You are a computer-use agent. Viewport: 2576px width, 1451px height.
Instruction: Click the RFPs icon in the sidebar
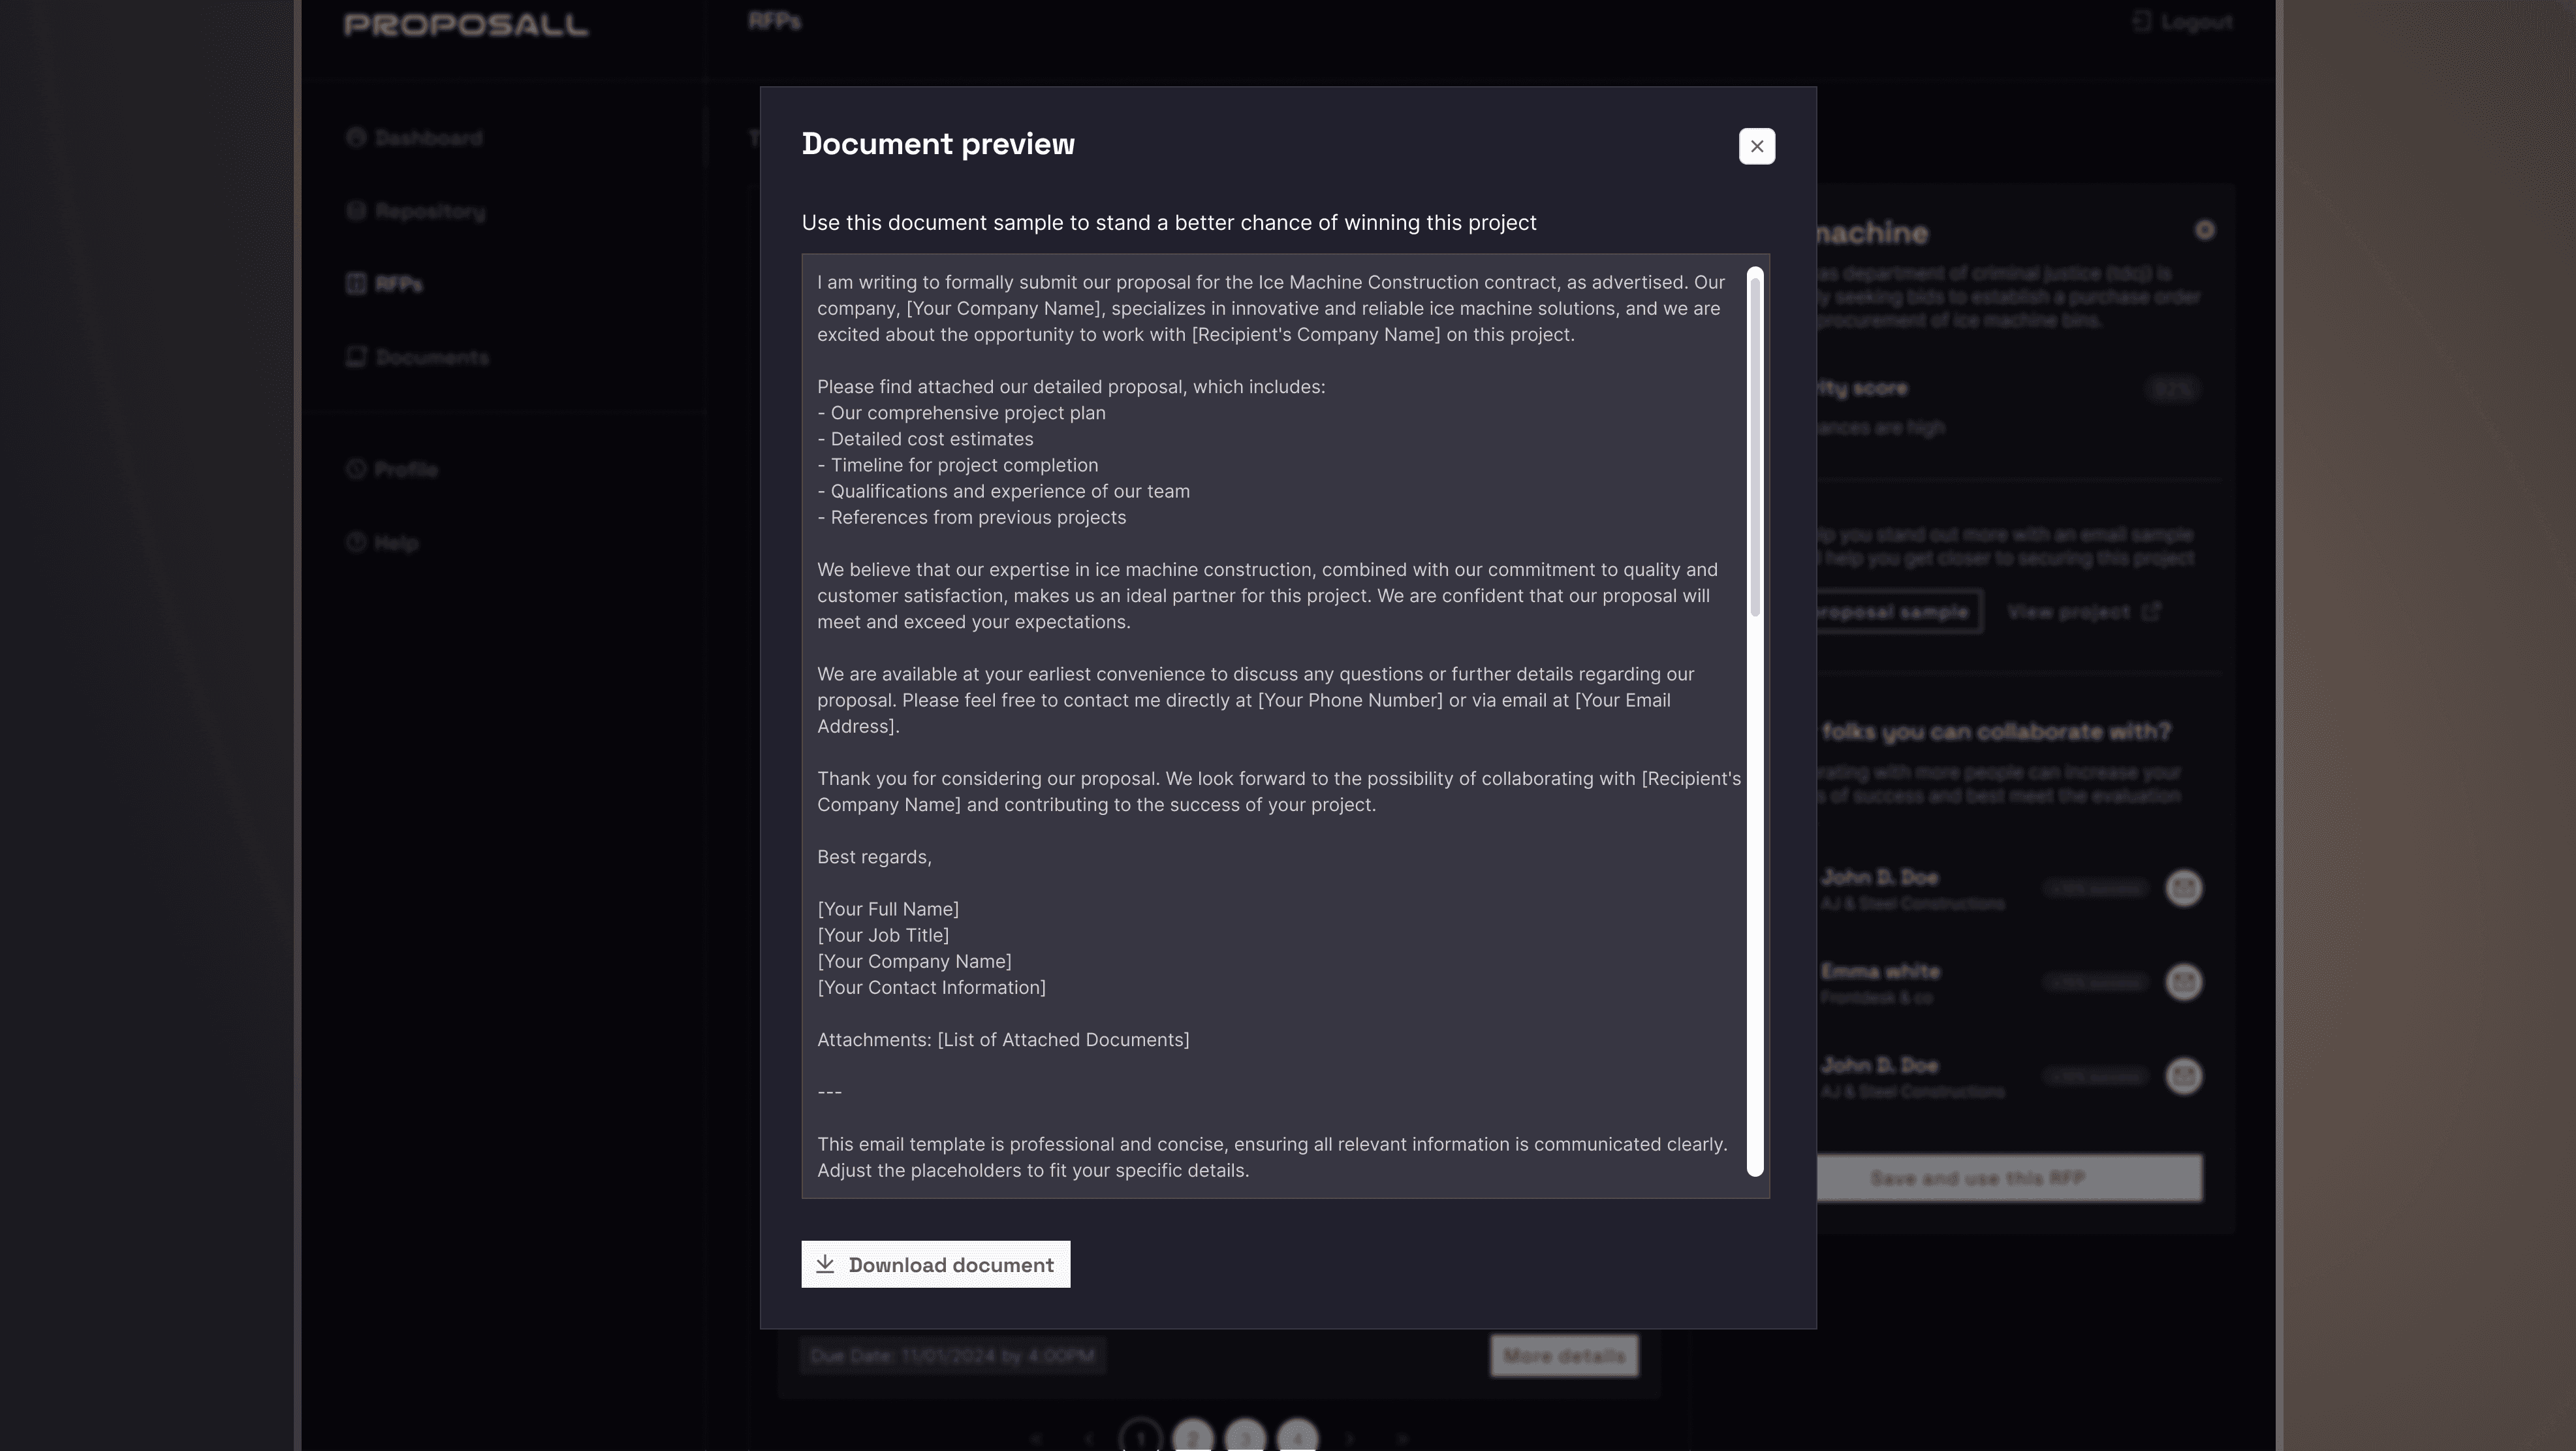(x=356, y=284)
